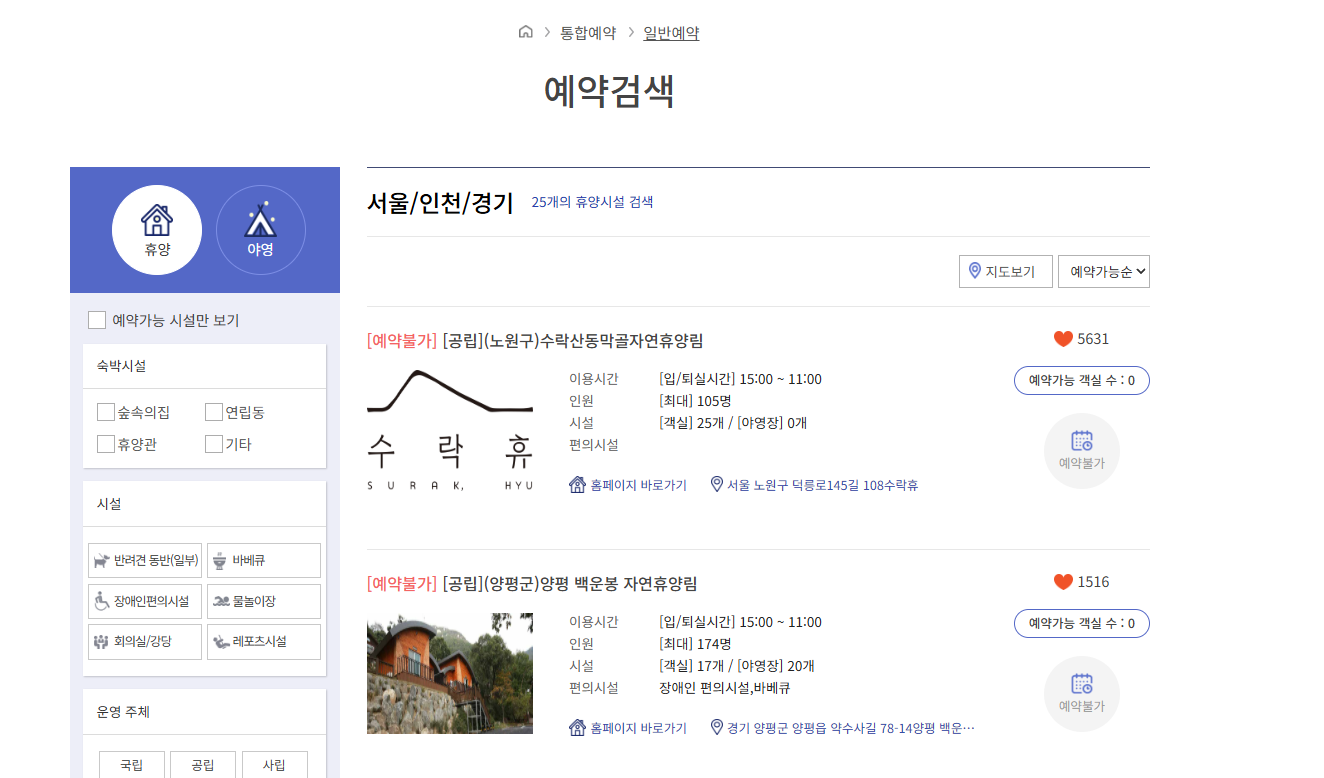Click location pin beside 경기 양평군 address

pyautogui.click(x=716, y=727)
